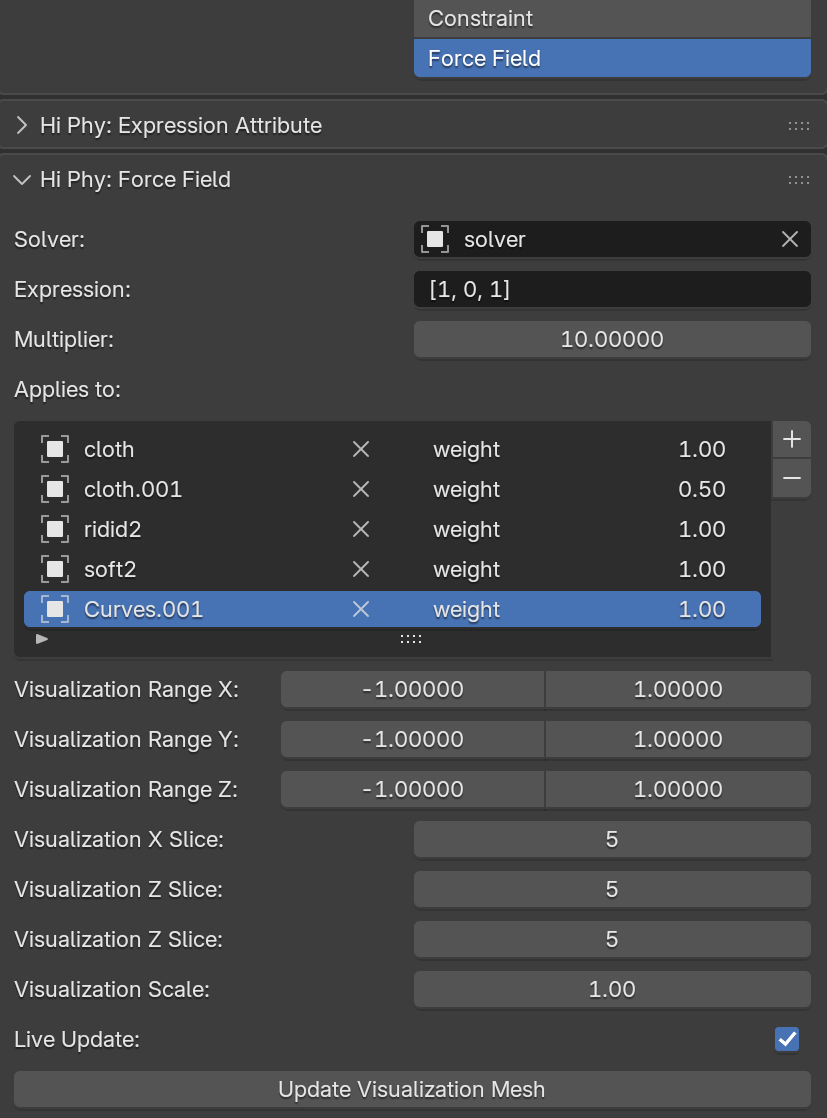This screenshot has width=827, height=1118.
Task: Click the Expression input field
Action: tap(611, 290)
